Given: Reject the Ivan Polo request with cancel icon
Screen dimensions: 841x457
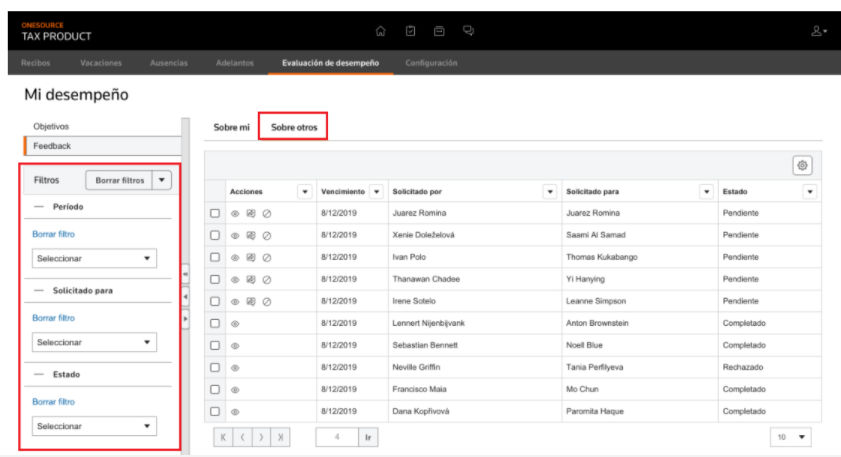Looking at the screenshot, I should click(x=267, y=257).
